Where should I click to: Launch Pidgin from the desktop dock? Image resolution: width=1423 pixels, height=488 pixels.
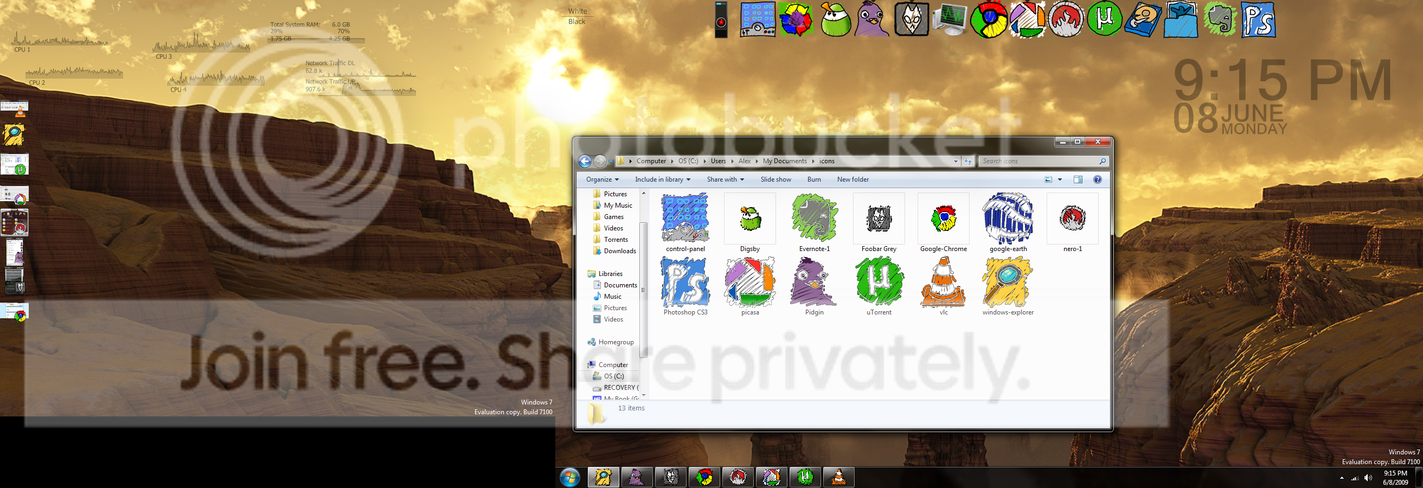pyautogui.click(x=870, y=19)
